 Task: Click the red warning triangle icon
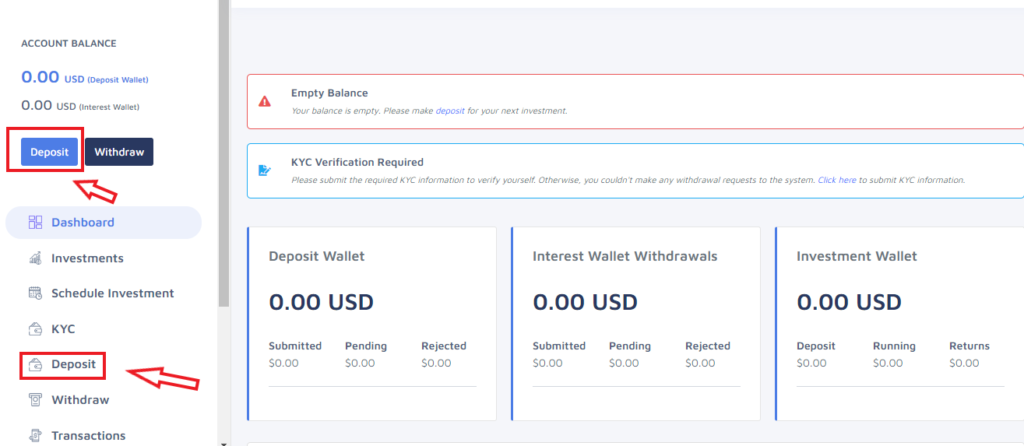(264, 101)
